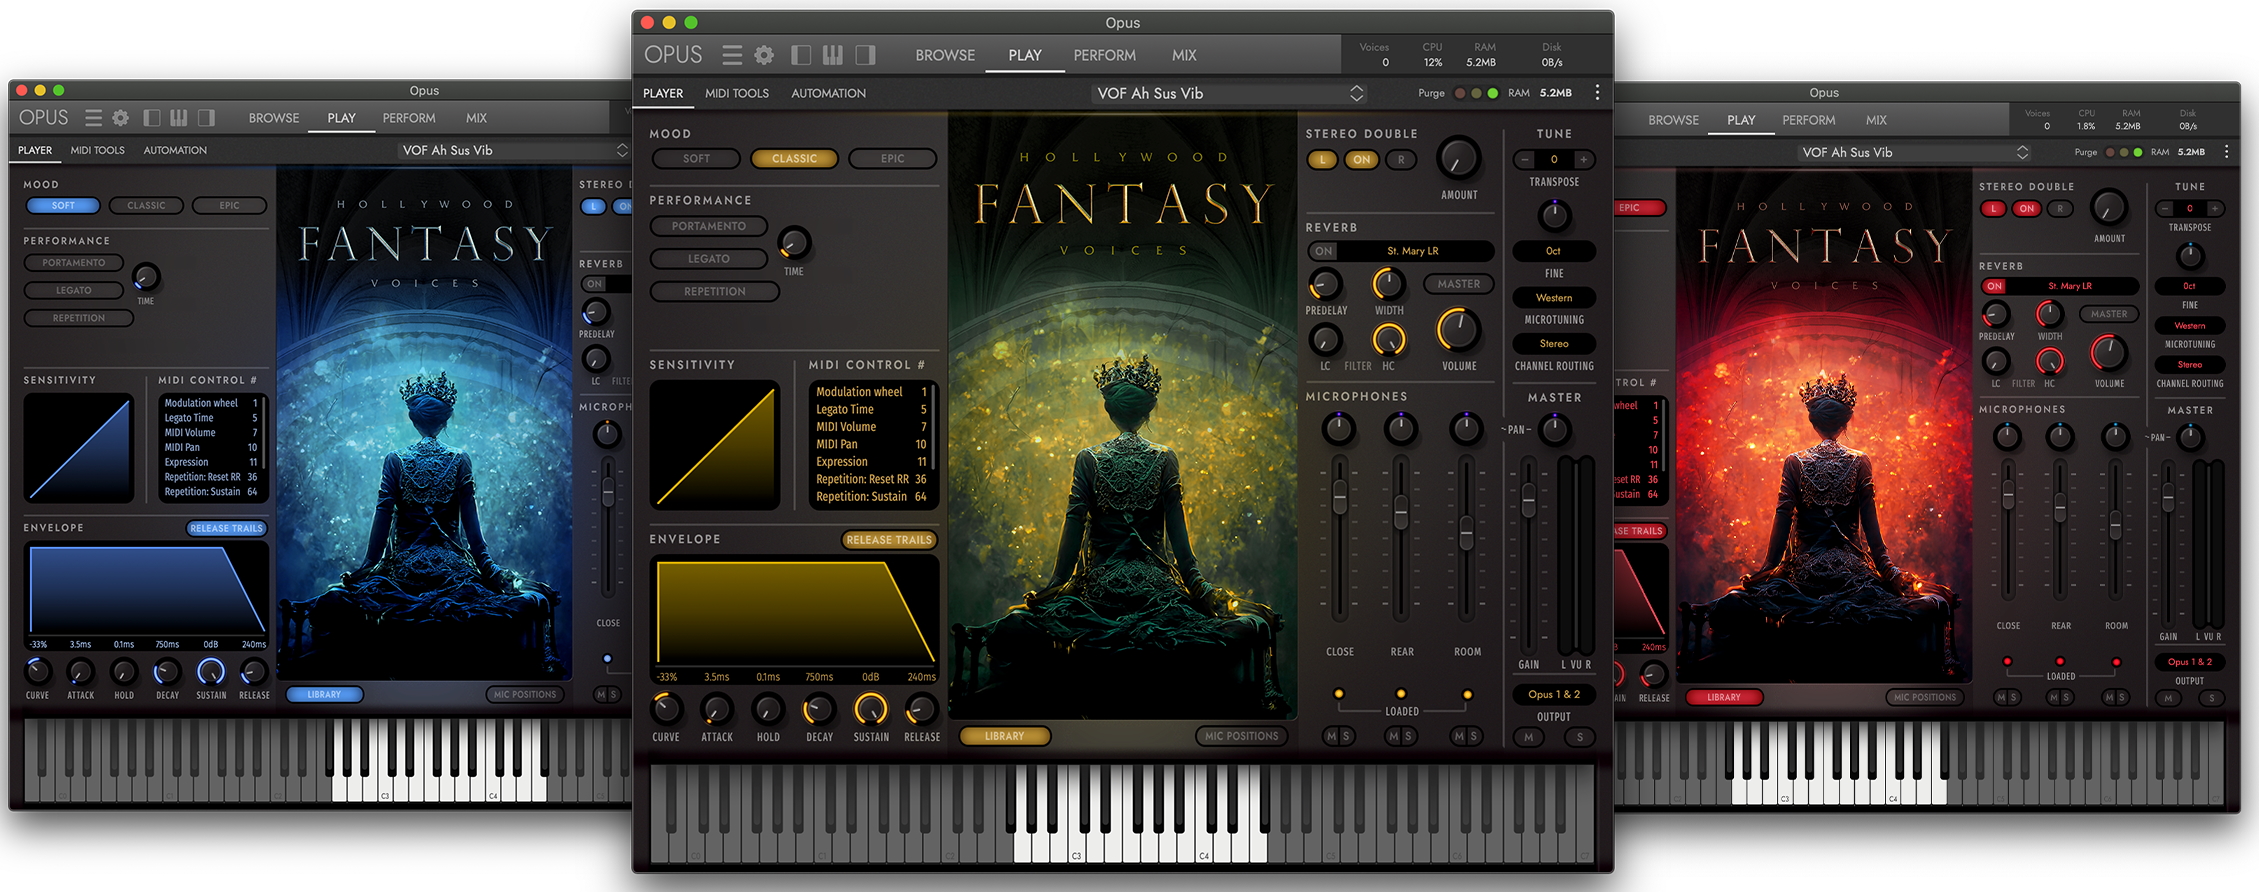Toggle Stereo Double ON in the gold-themed window

(x=1361, y=160)
